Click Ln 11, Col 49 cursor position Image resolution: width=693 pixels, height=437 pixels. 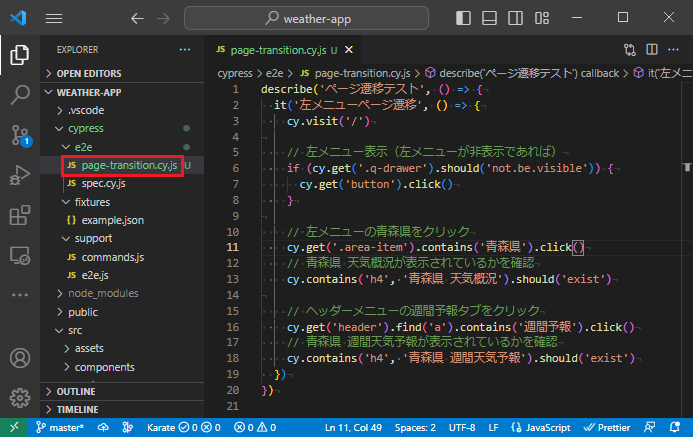tap(353, 427)
